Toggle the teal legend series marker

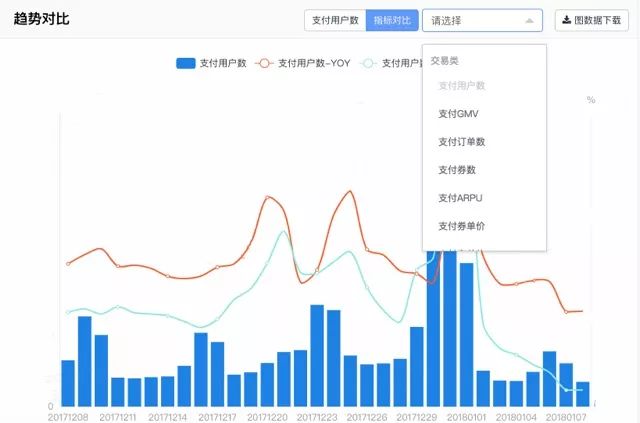(x=368, y=63)
